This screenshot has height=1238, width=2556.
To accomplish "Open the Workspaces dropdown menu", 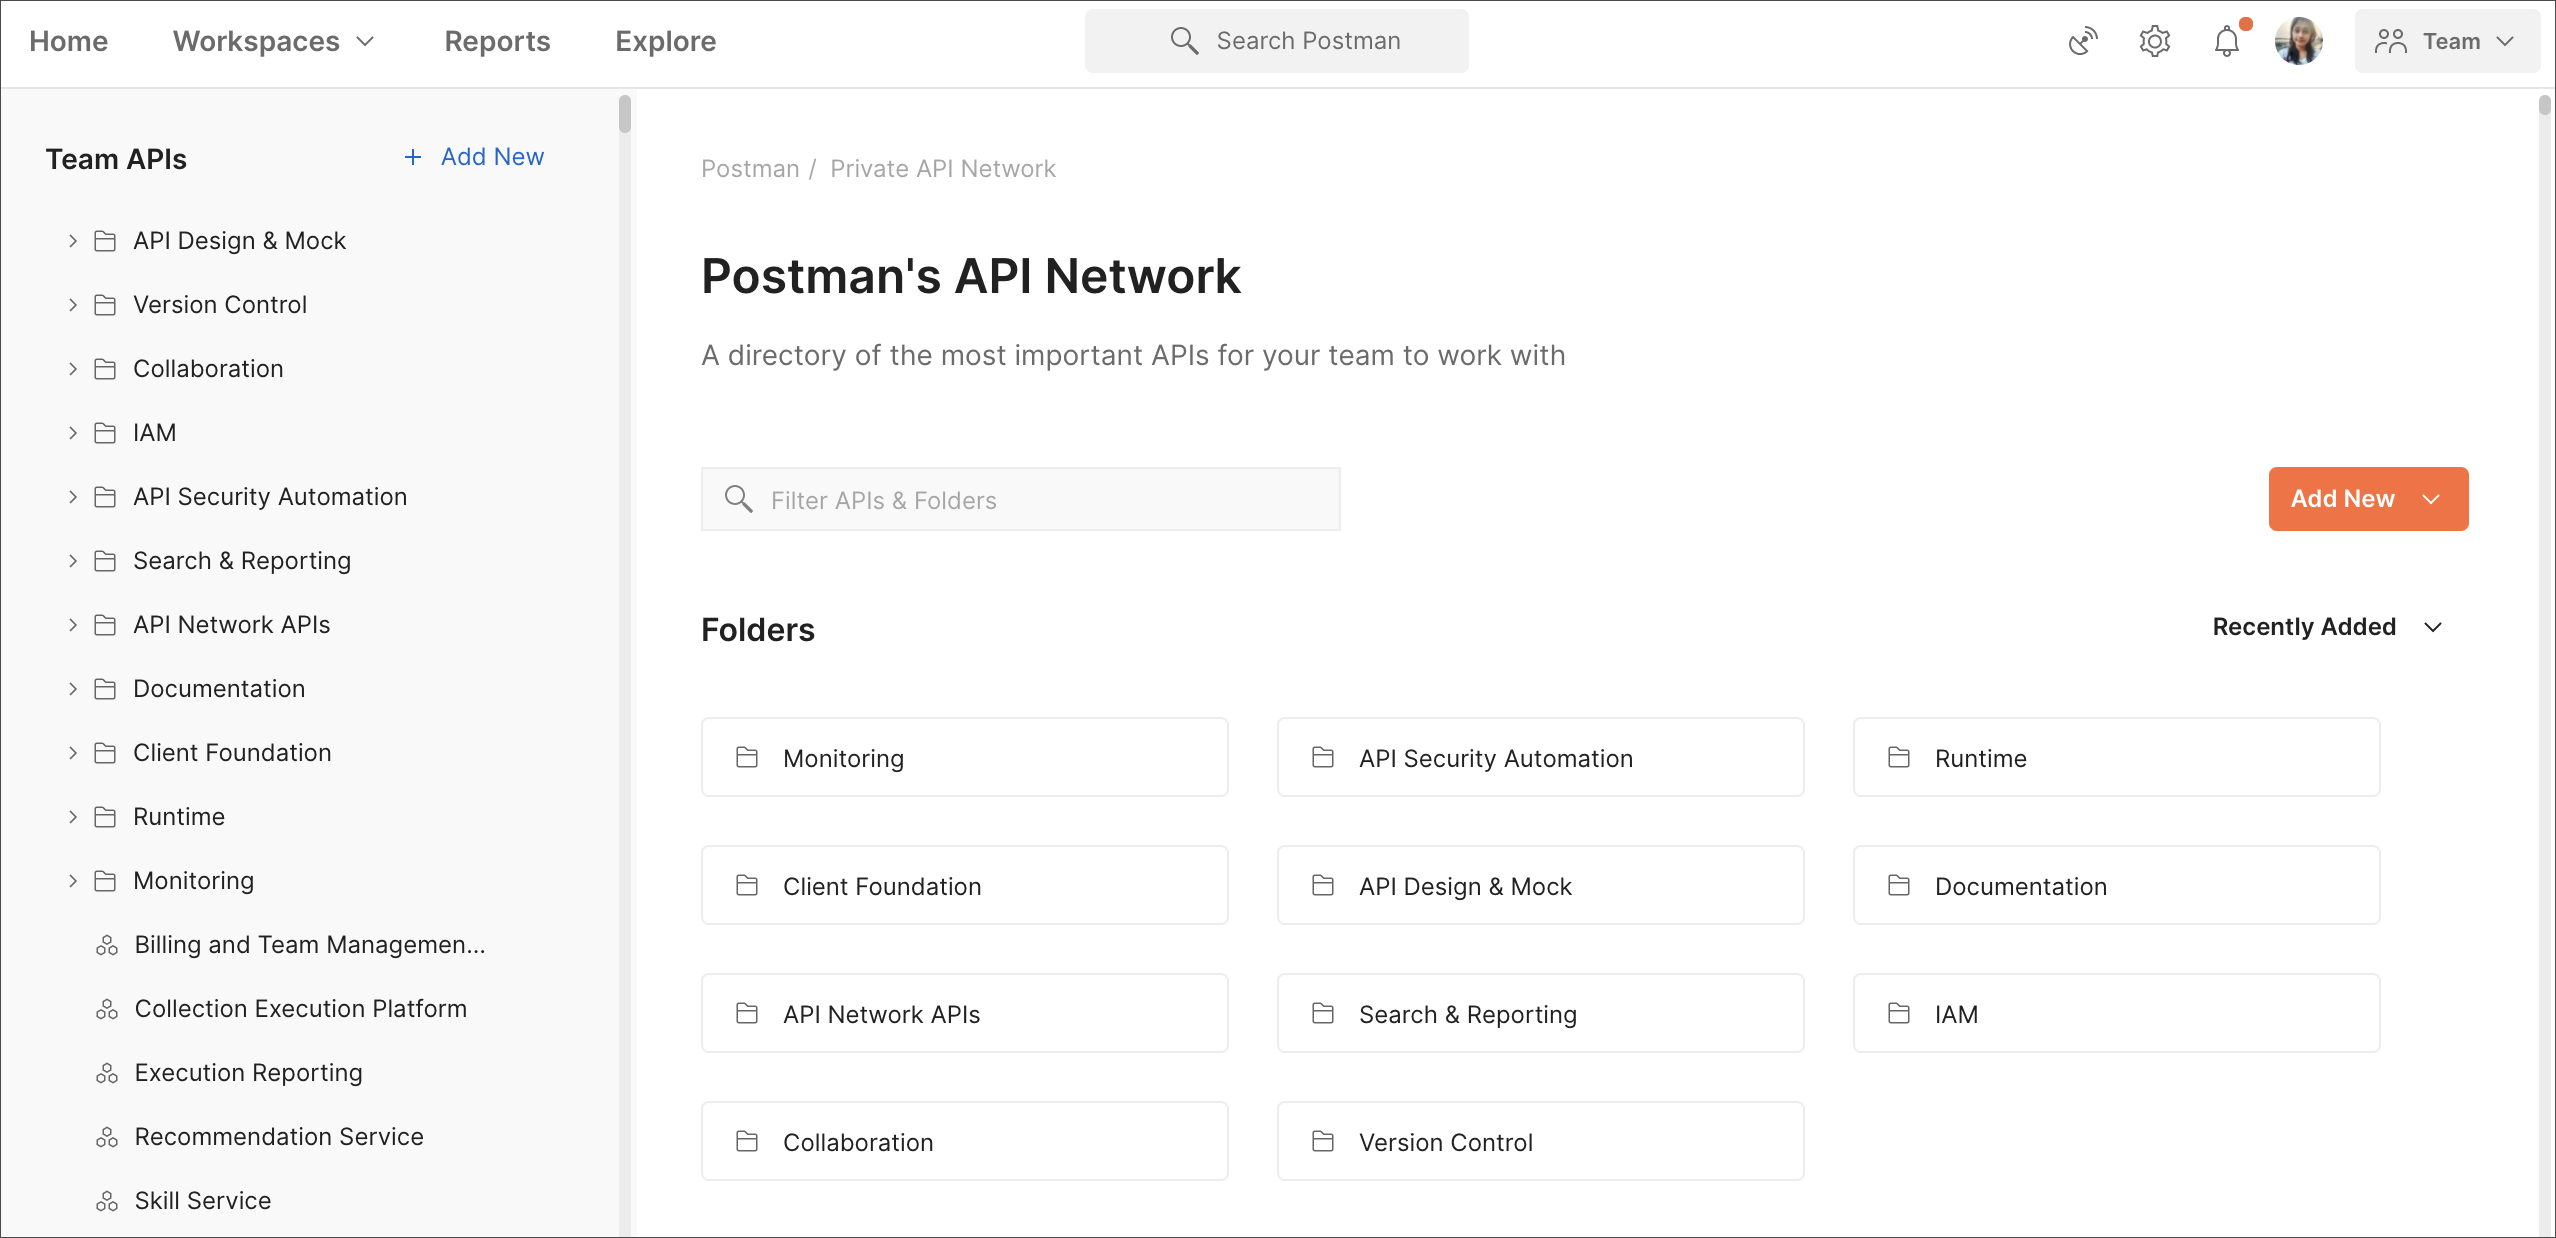I will (x=273, y=41).
